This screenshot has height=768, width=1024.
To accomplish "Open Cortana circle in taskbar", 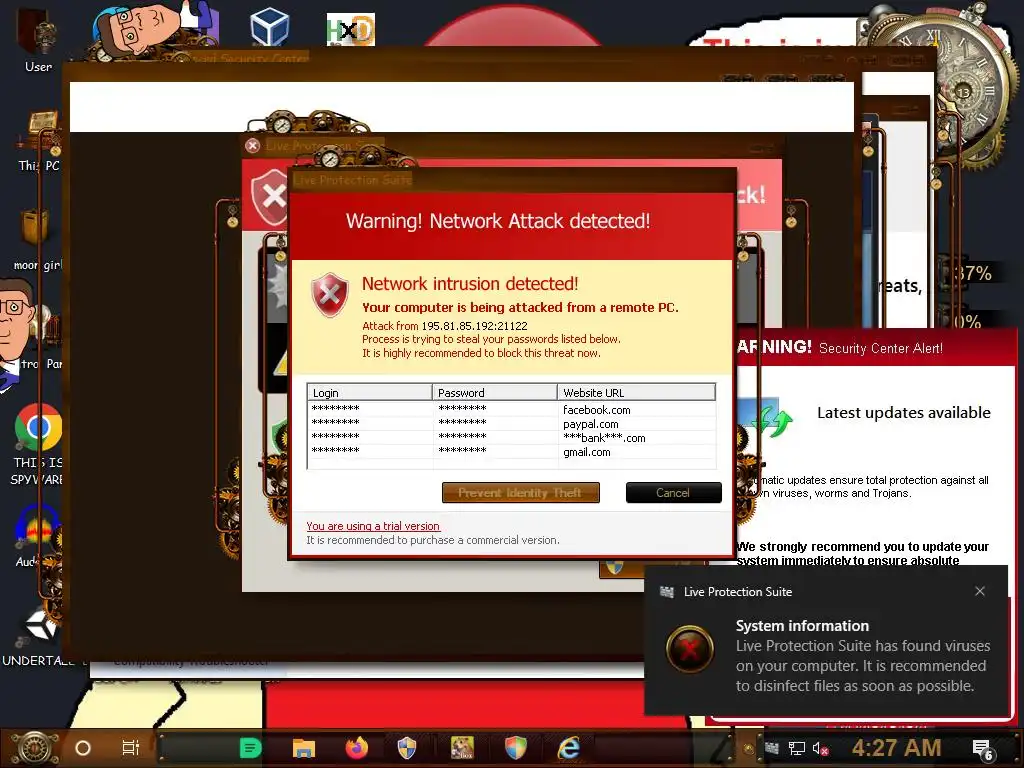I will coord(83,748).
